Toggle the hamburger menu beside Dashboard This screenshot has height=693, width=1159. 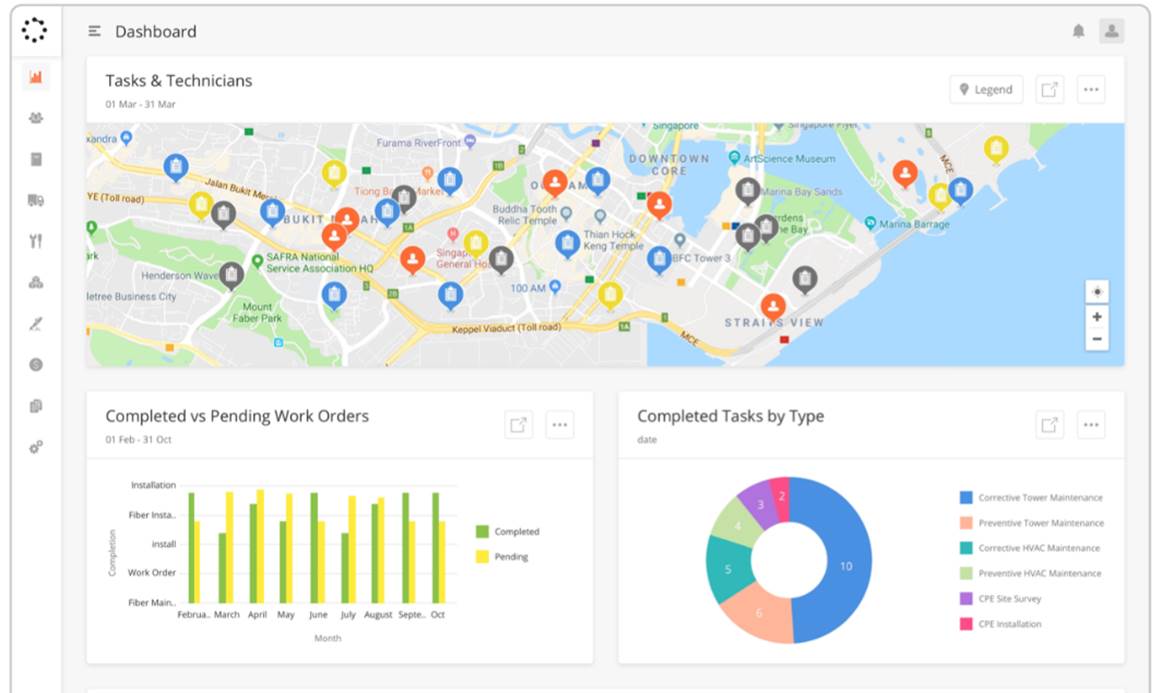(x=95, y=31)
